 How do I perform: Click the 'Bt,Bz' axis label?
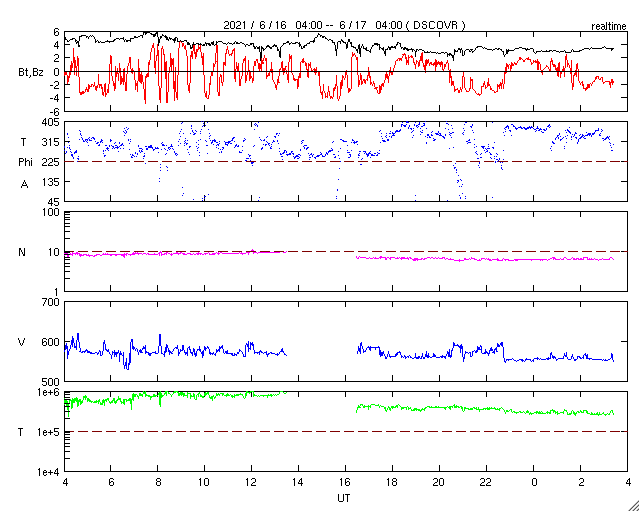[31, 74]
